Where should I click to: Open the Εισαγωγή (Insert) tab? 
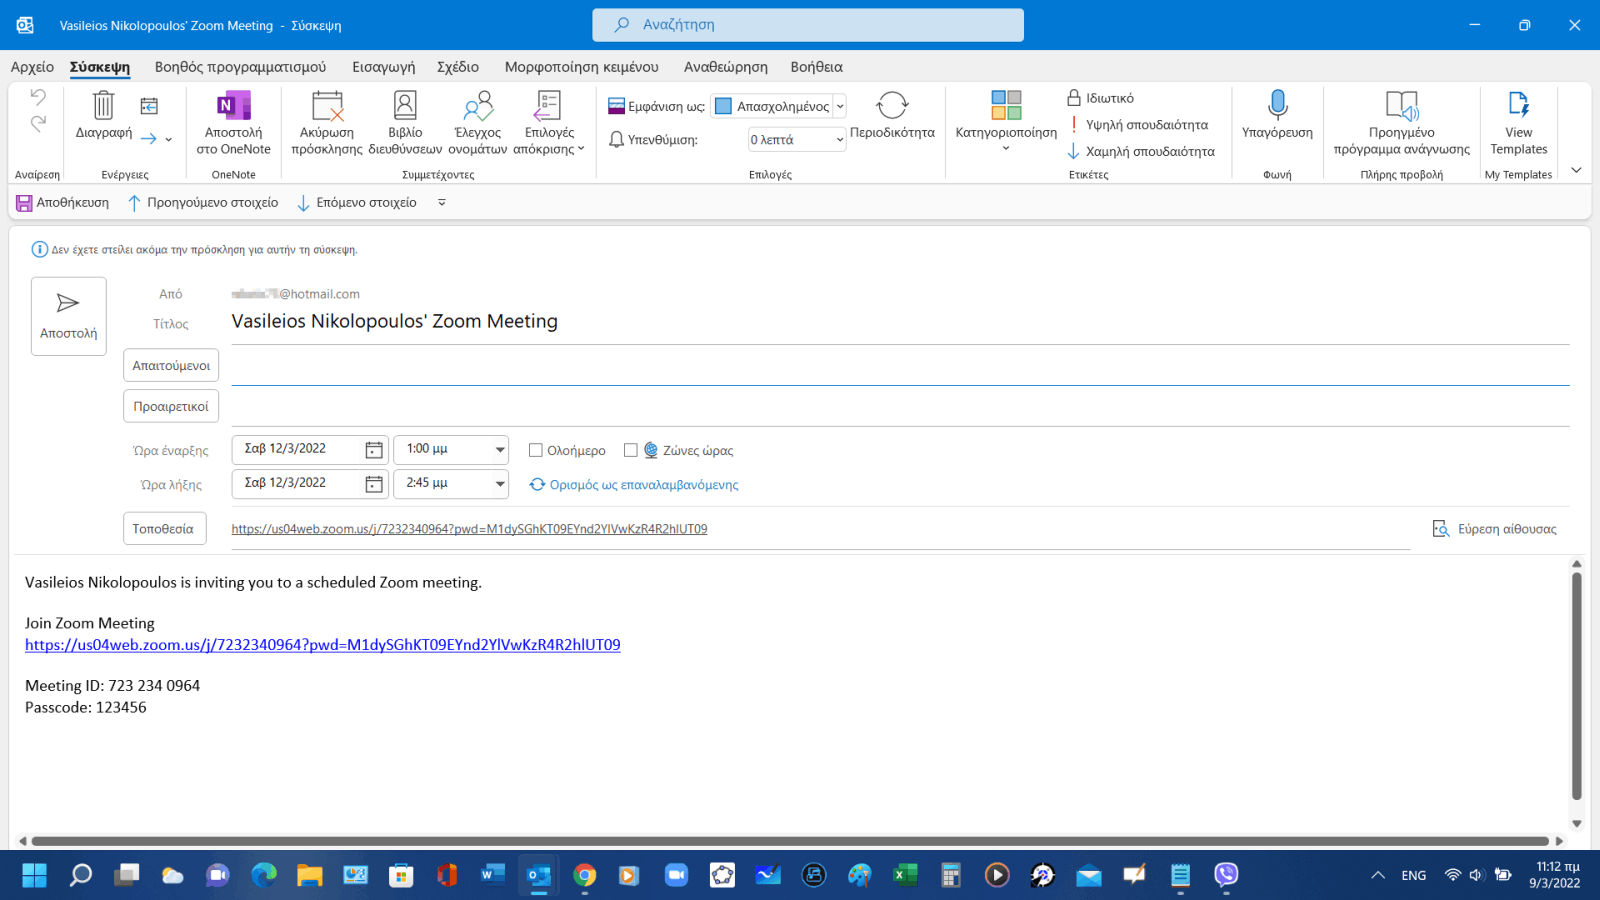pos(383,67)
